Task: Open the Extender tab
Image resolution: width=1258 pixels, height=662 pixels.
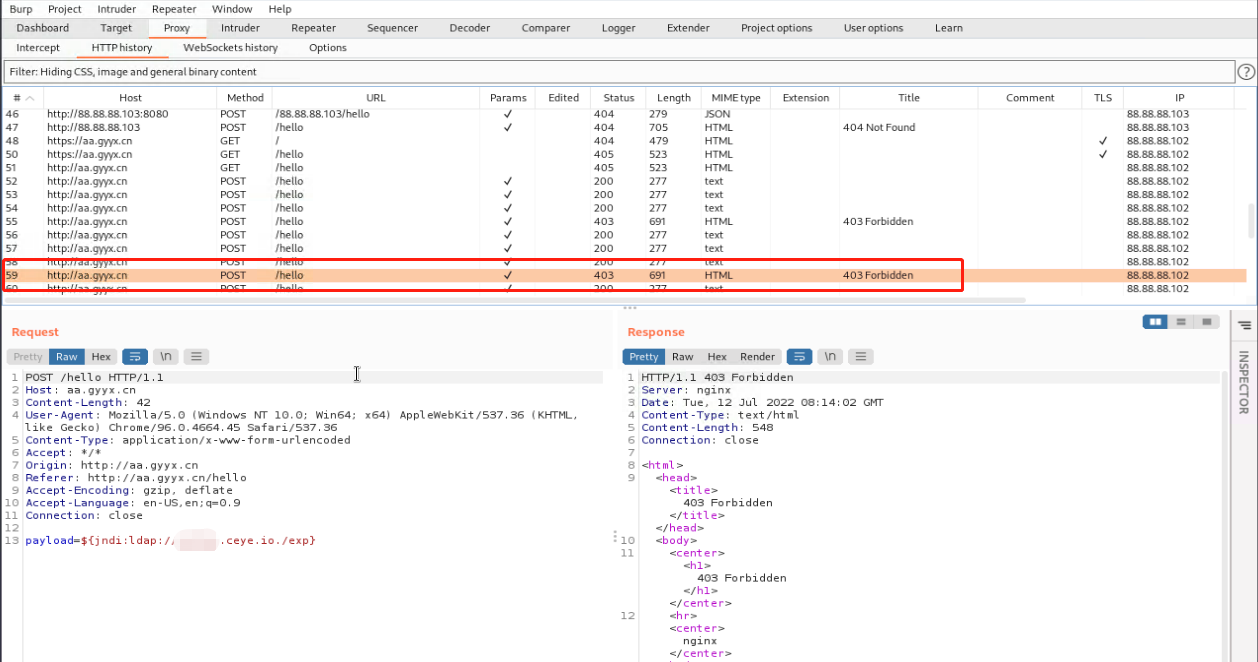Action: click(x=688, y=28)
